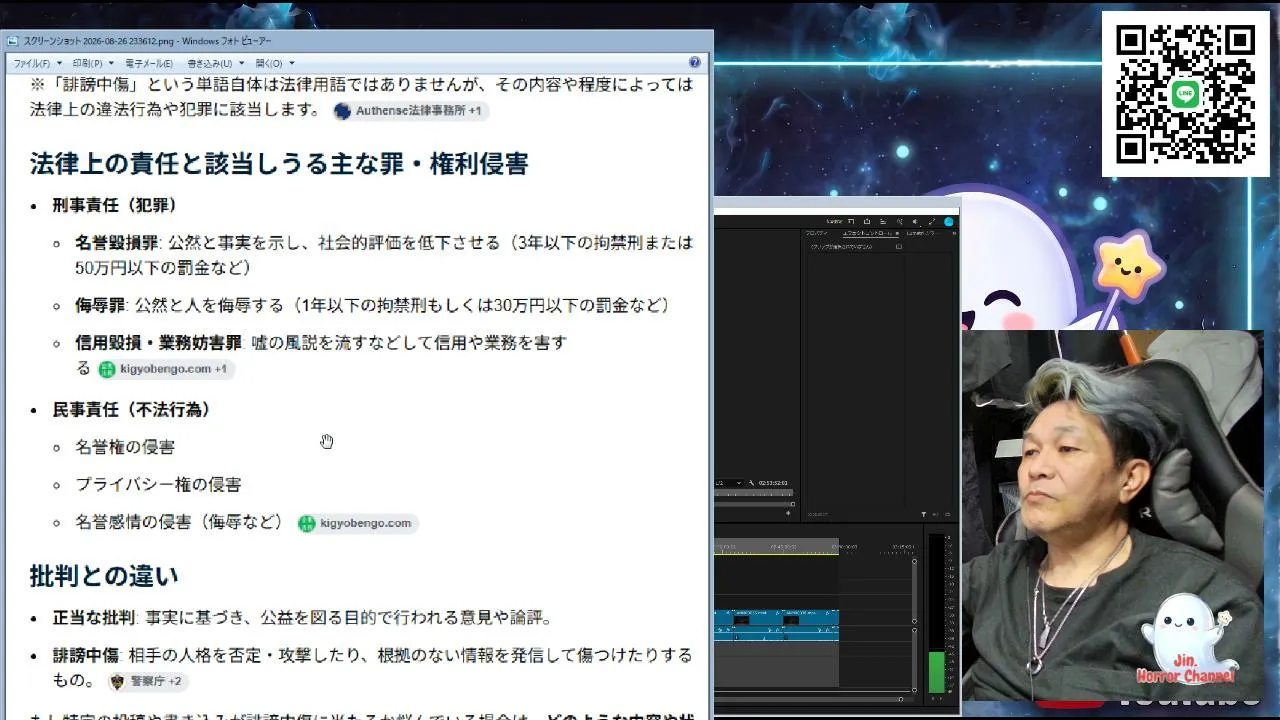Viewport: 1280px width, 720px height.
Task: Click the Photo Viewer title bar icon
Action: (13, 41)
